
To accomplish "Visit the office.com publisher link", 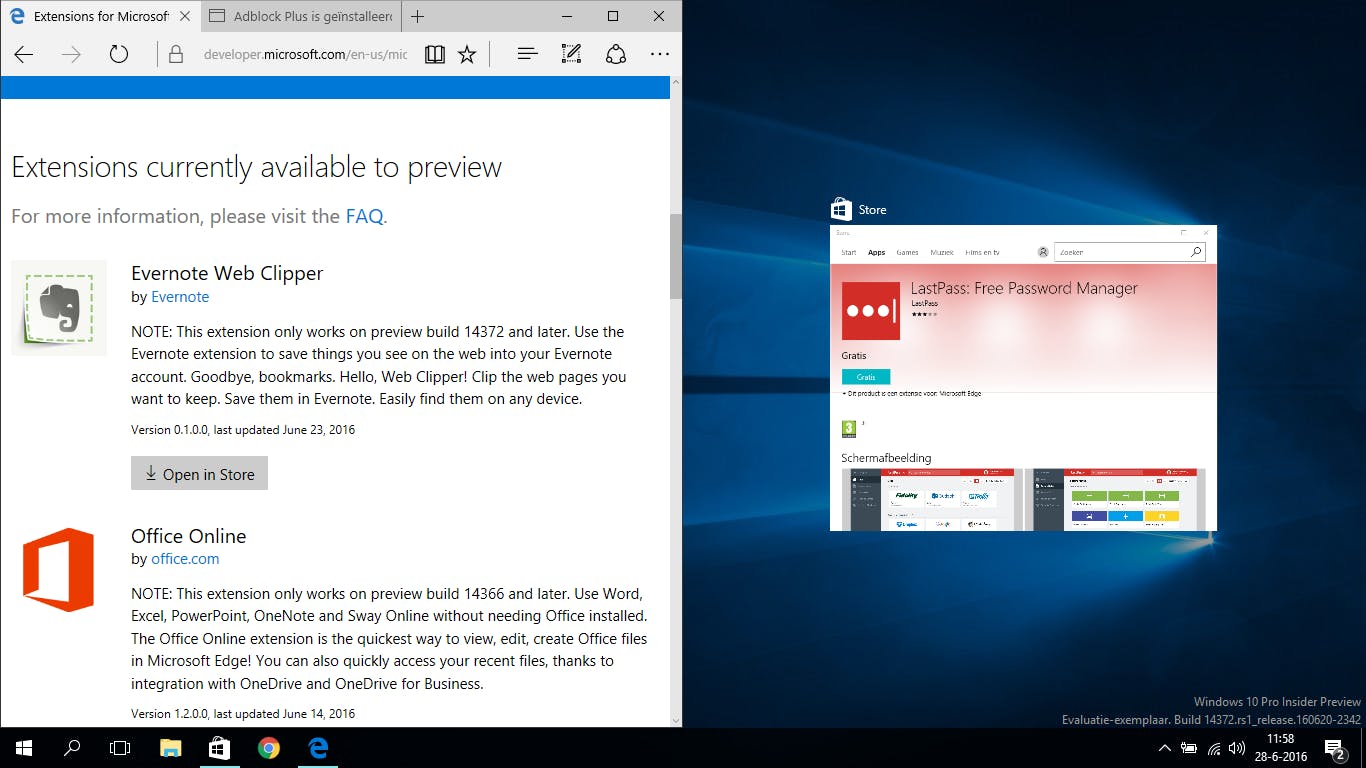I will pos(185,559).
